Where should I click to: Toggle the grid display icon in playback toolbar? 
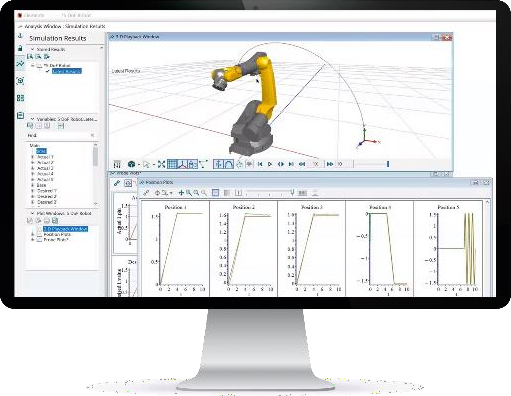tap(172, 164)
